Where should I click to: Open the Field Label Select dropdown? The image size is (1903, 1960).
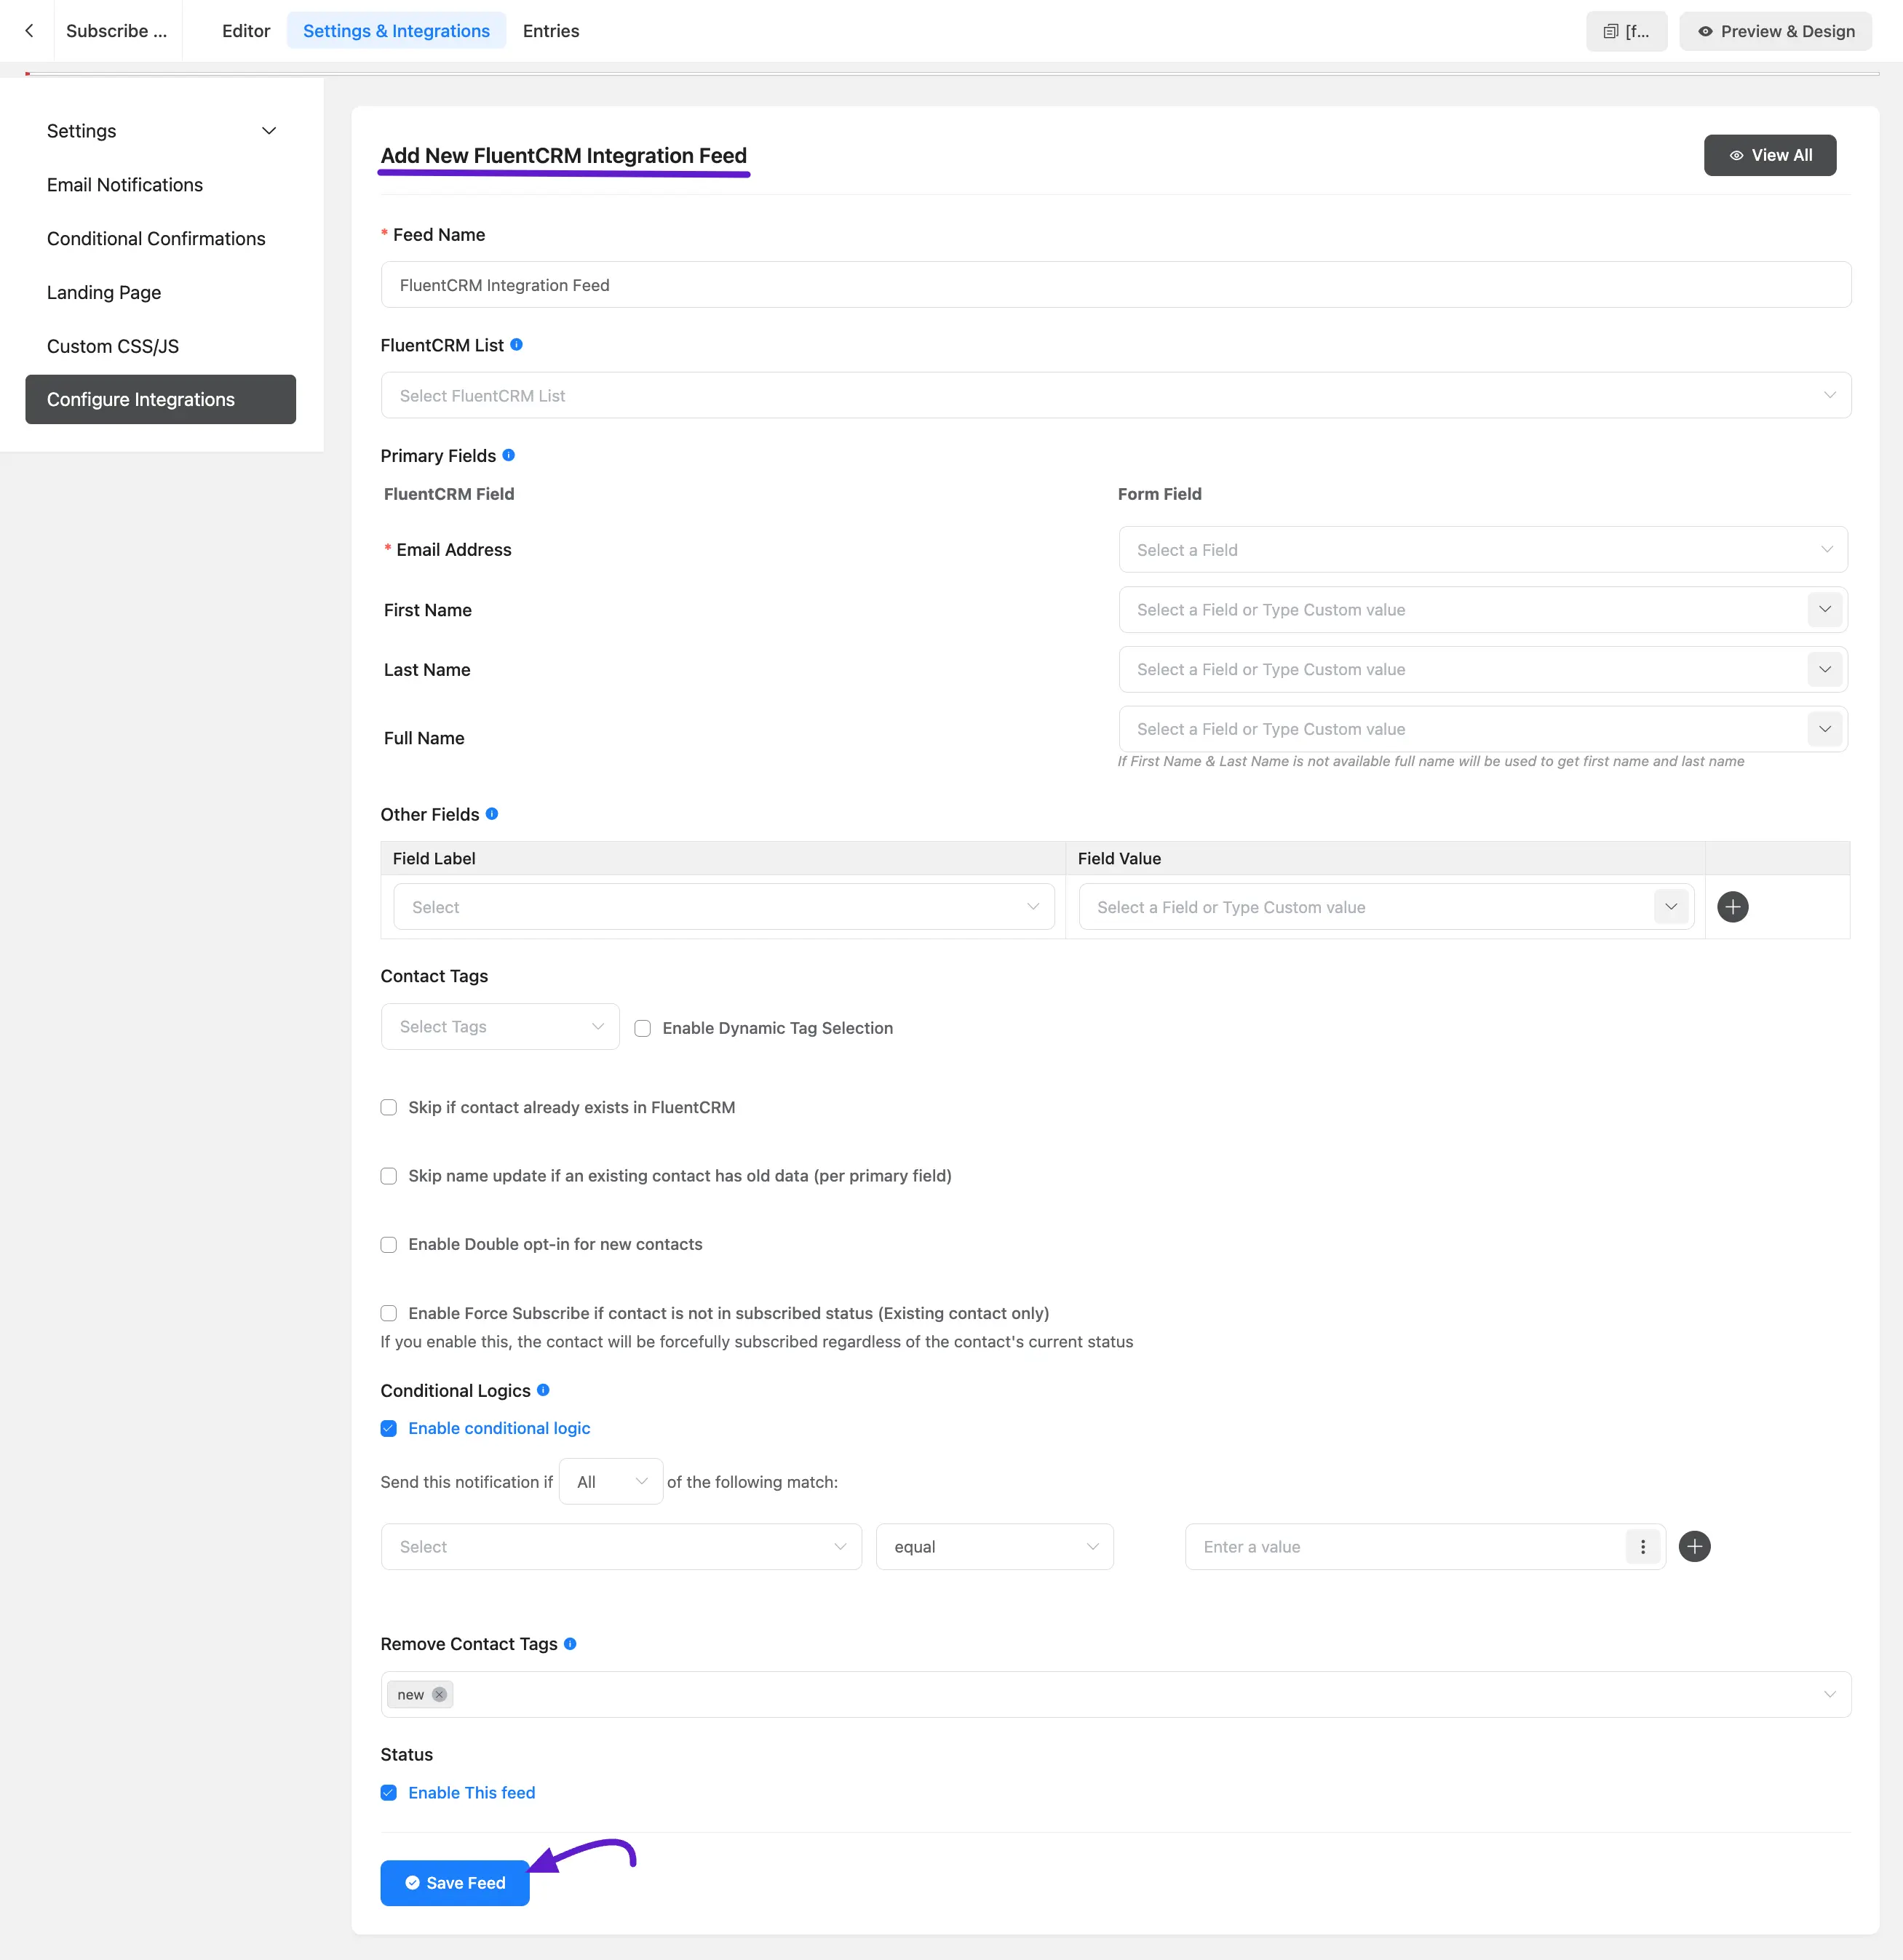(724, 907)
